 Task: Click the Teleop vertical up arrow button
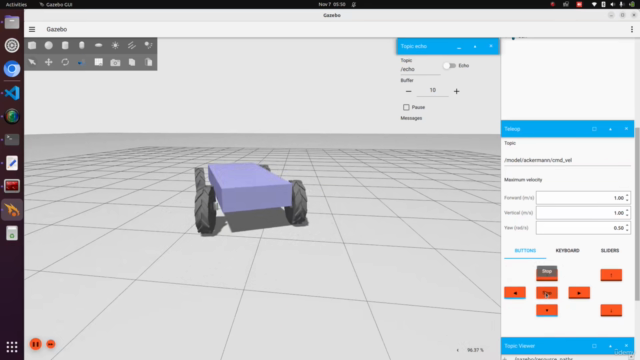(611, 275)
